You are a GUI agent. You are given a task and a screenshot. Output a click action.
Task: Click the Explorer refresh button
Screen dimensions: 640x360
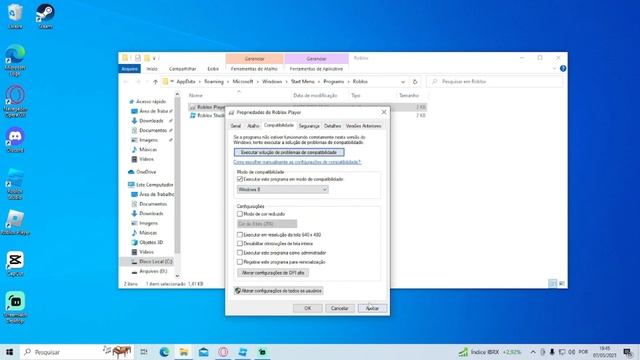click(x=415, y=82)
